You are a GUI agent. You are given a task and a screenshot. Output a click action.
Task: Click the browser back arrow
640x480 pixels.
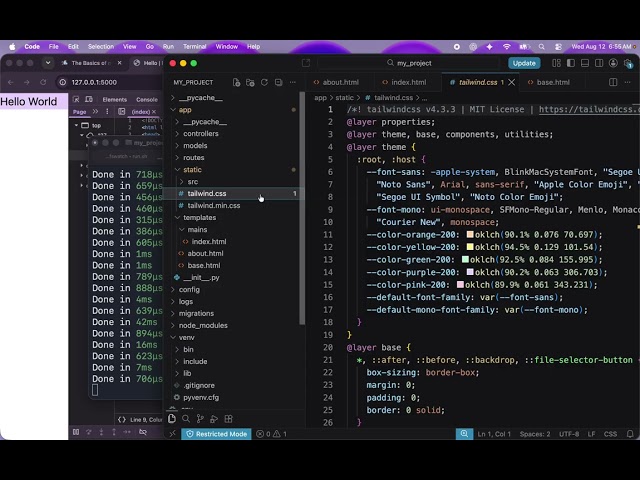coord(11,82)
